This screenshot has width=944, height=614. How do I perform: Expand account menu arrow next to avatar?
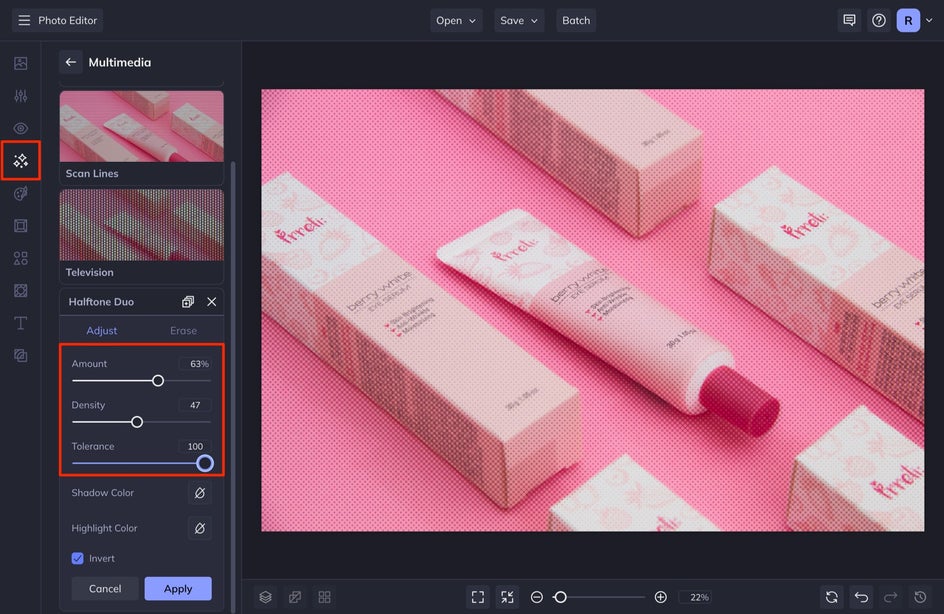pyautogui.click(x=929, y=20)
